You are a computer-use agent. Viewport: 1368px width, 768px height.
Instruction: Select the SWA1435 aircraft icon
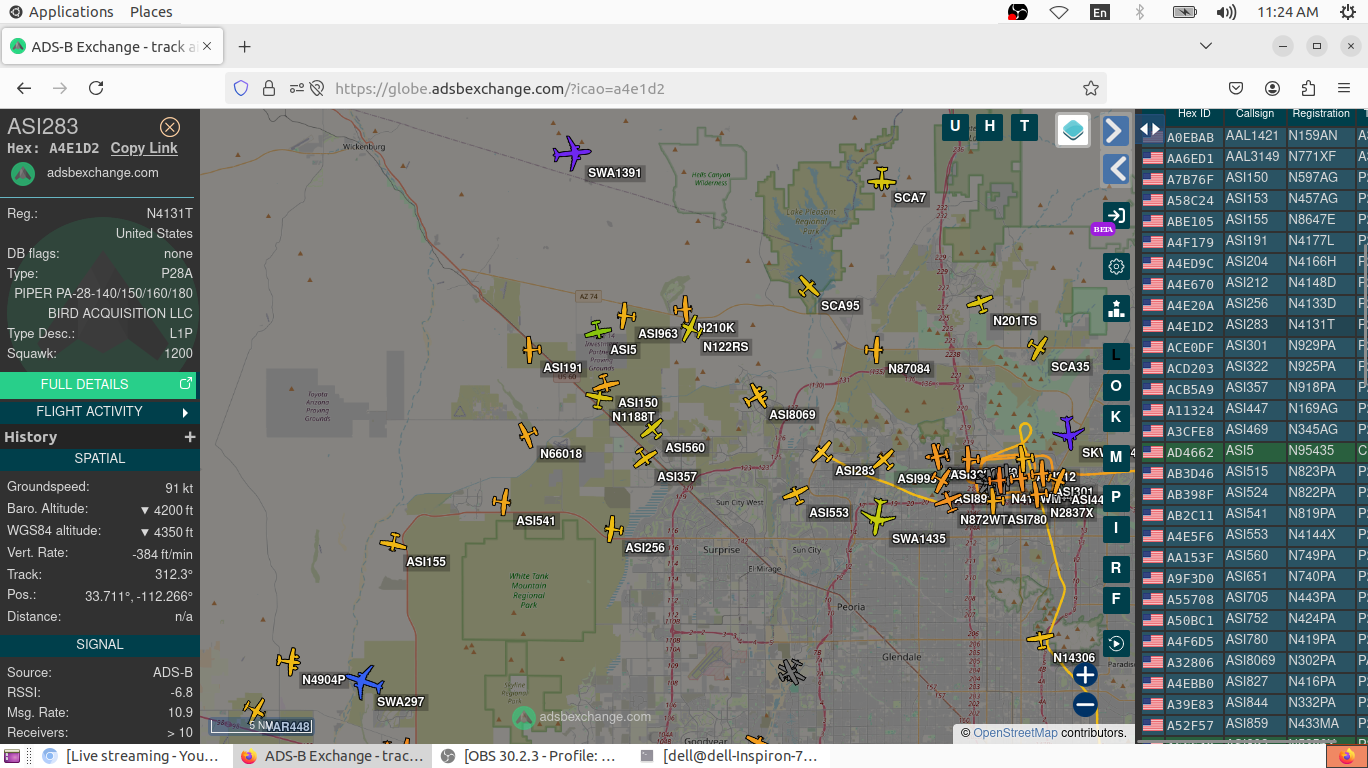click(x=878, y=517)
